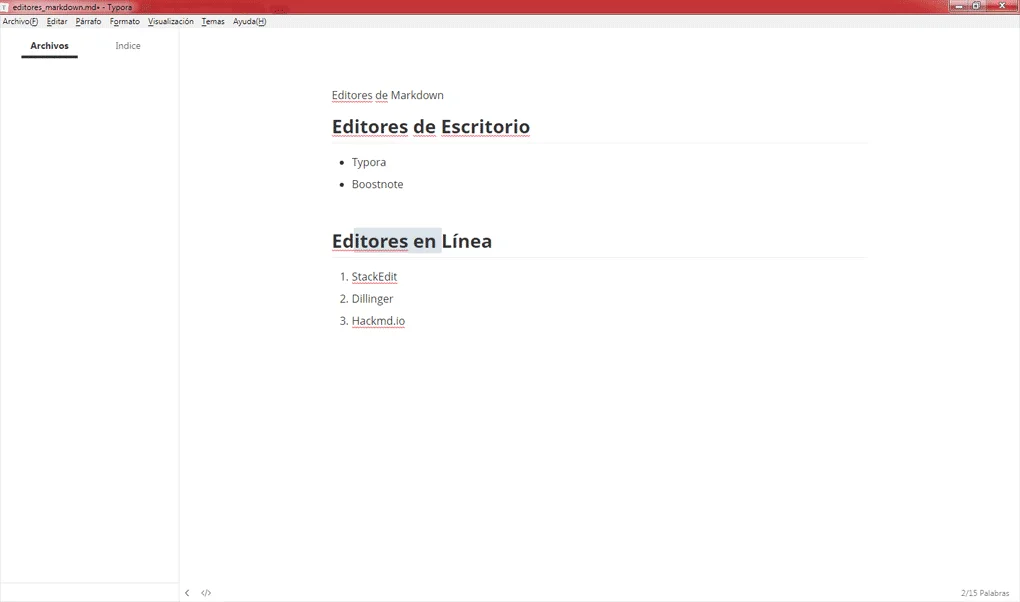This screenshot has height=602, width=1020.
Task: Open the word count via 2/15 Palabras
Action: click(984, 592)
